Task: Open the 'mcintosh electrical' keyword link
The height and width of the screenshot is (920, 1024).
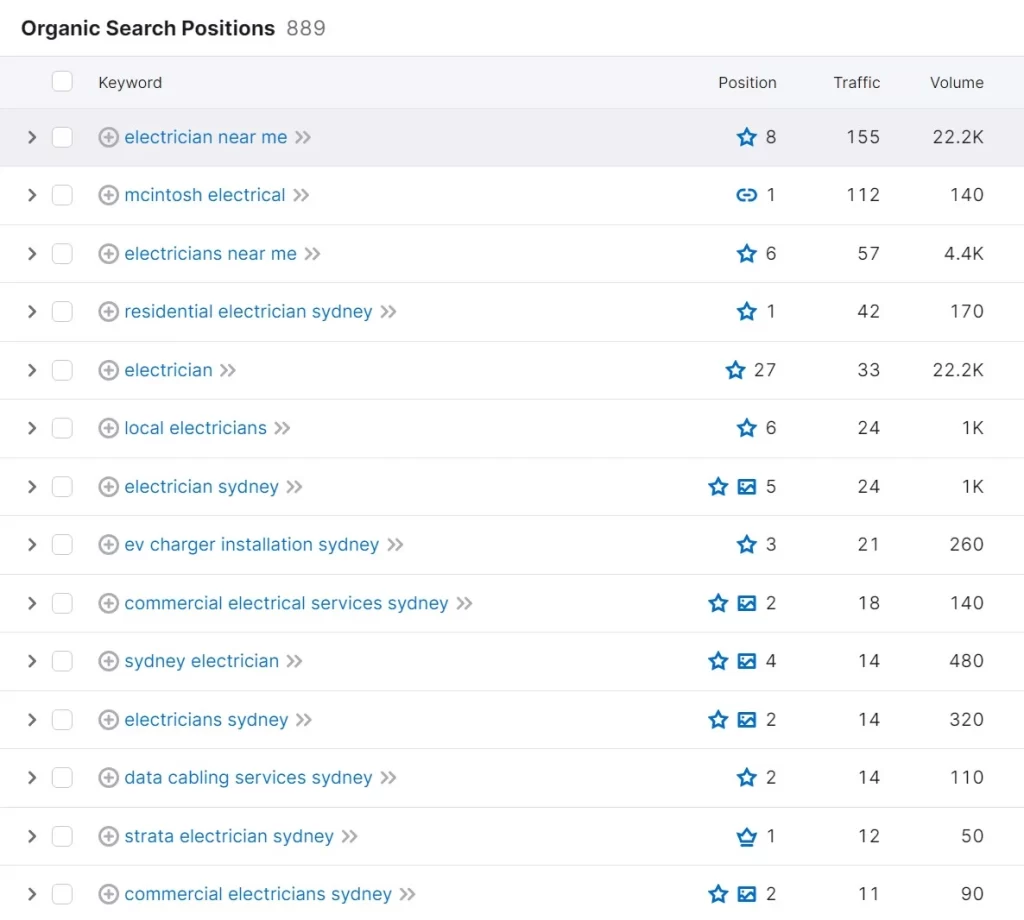Action: click(205, 195)
